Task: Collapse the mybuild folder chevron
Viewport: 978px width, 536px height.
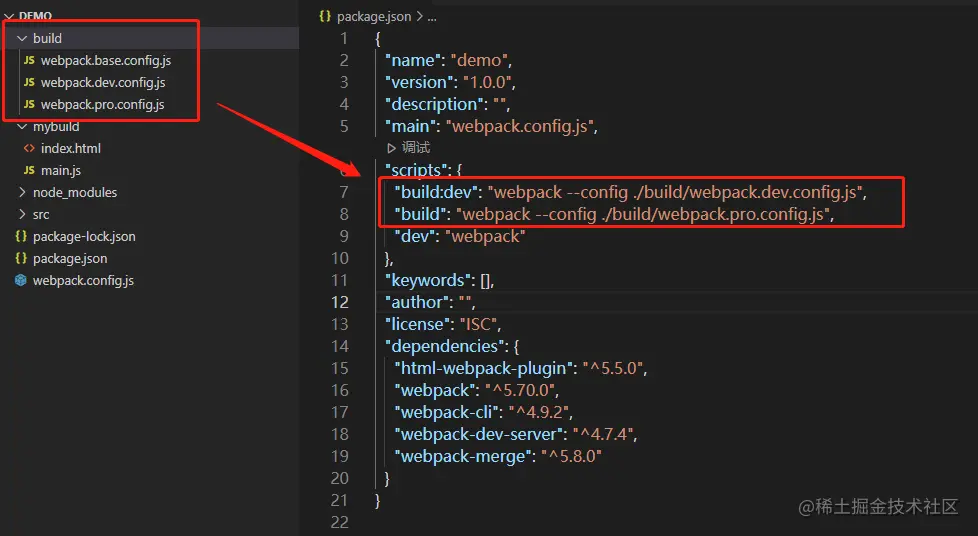Action: [22, 127]
